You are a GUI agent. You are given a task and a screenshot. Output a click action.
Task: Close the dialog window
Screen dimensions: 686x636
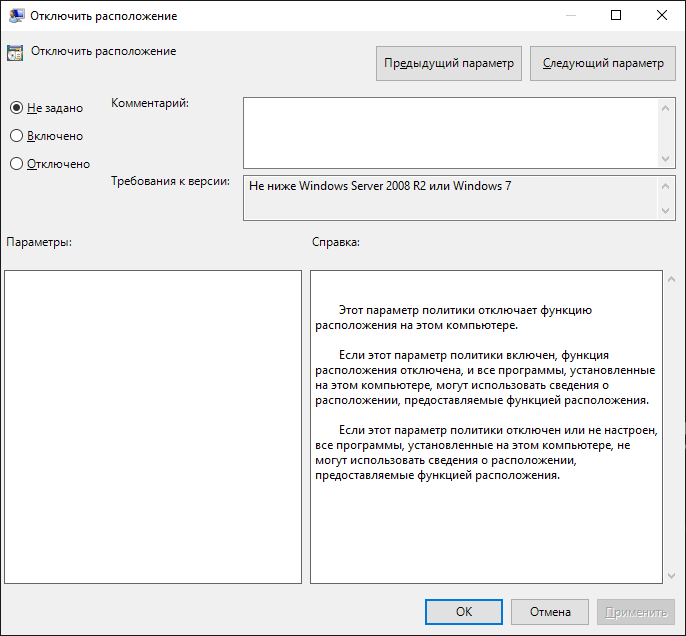(x=662, y=15)
